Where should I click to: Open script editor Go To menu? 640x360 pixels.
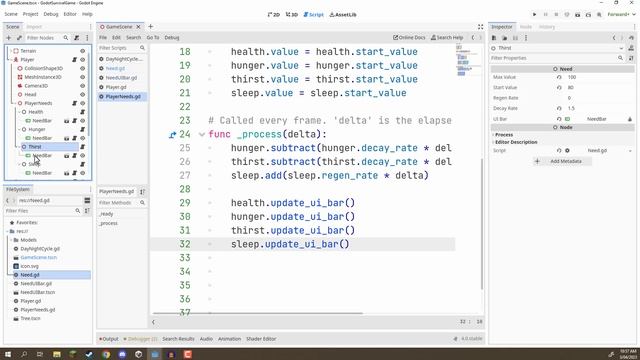(153, 38)
